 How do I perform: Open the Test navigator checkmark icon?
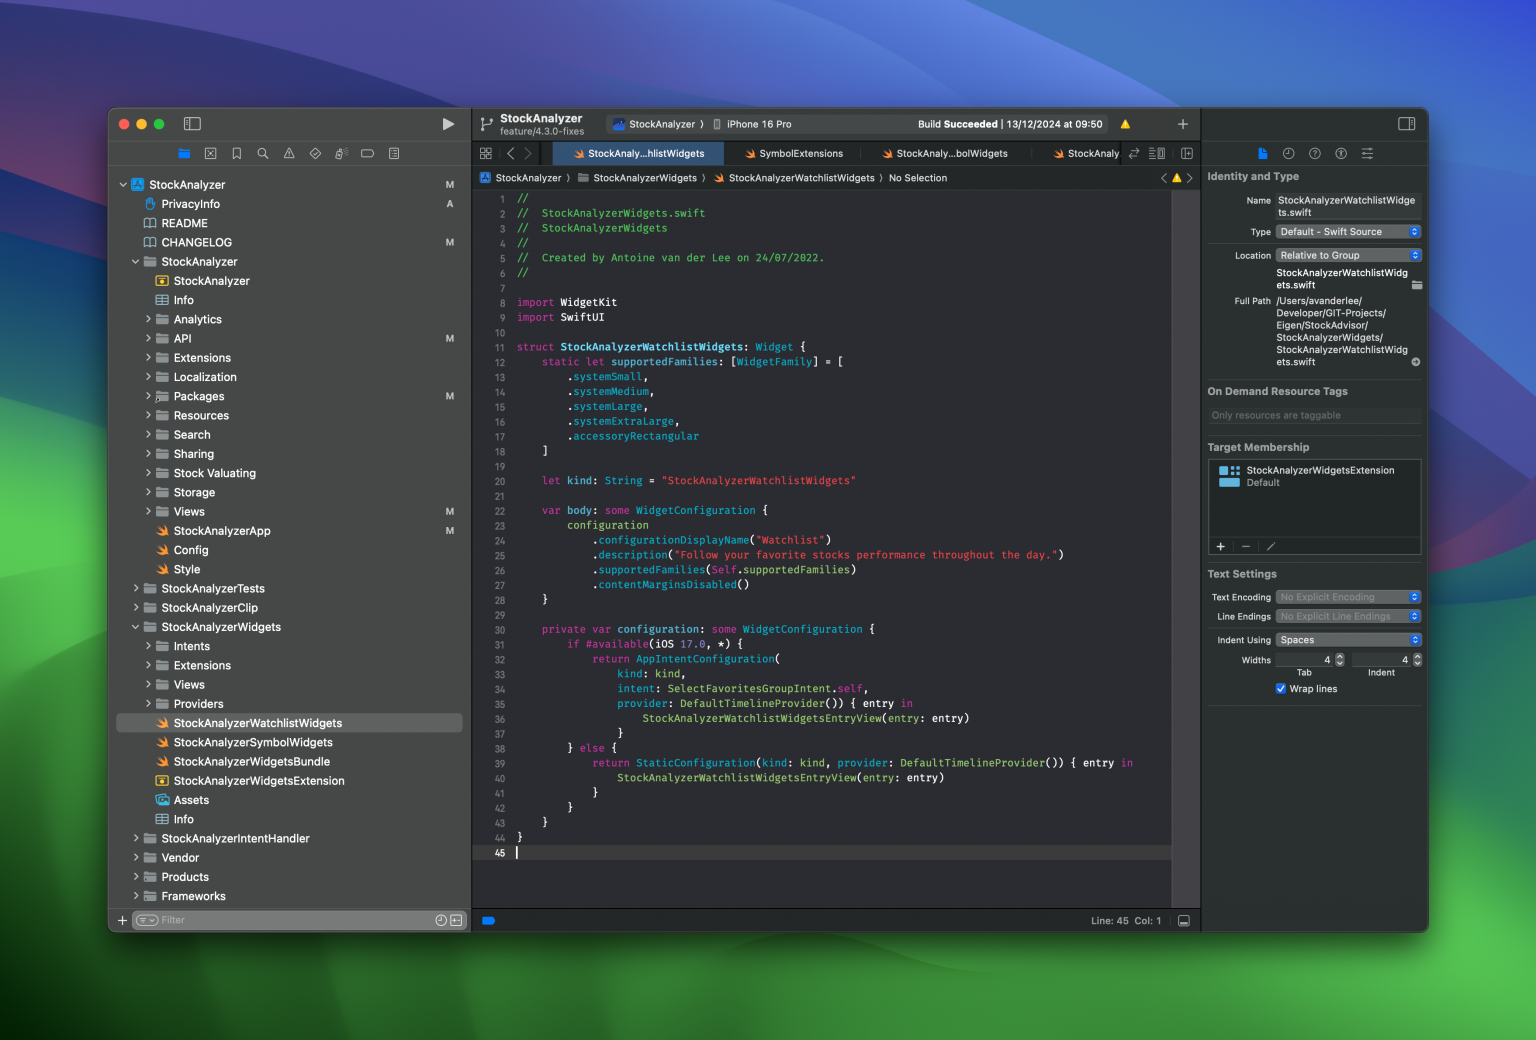point(315,153)
